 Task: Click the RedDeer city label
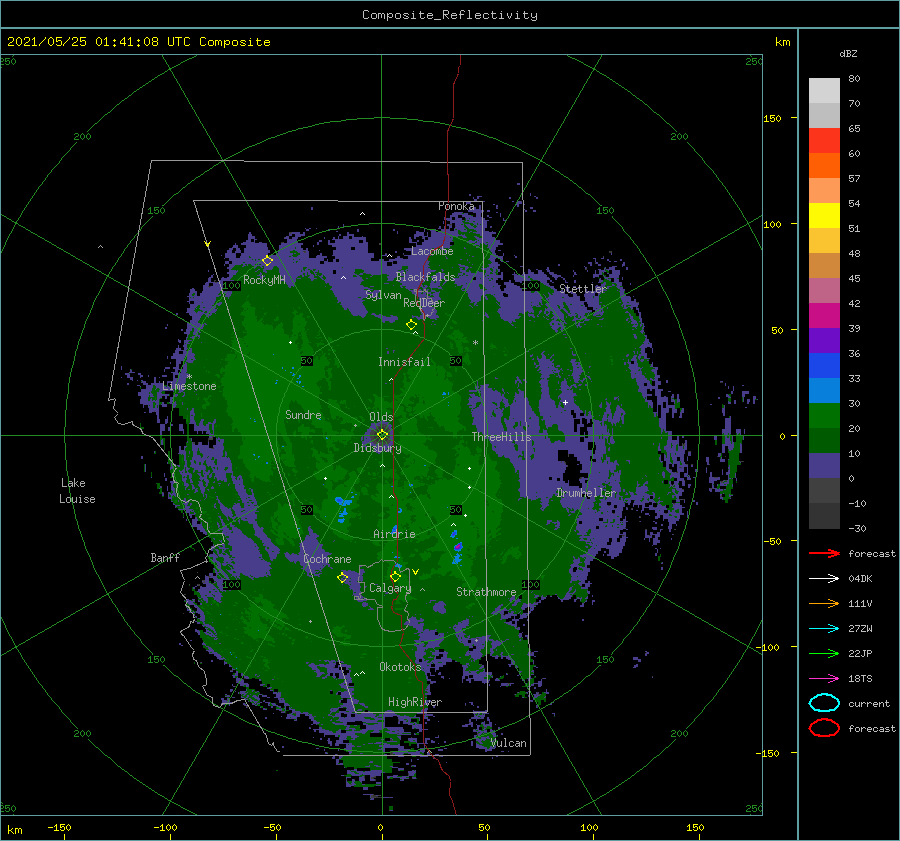(424, 303)
